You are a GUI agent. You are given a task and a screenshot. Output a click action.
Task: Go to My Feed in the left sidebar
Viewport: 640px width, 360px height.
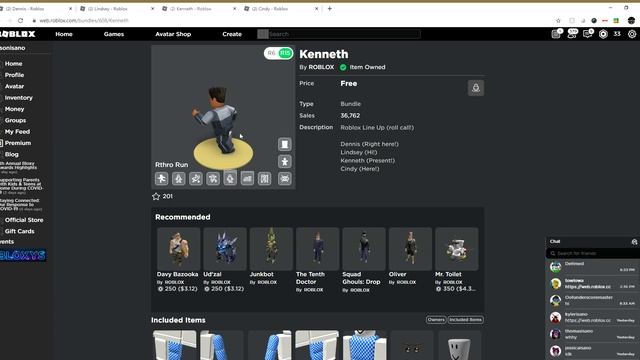(17, 132)
